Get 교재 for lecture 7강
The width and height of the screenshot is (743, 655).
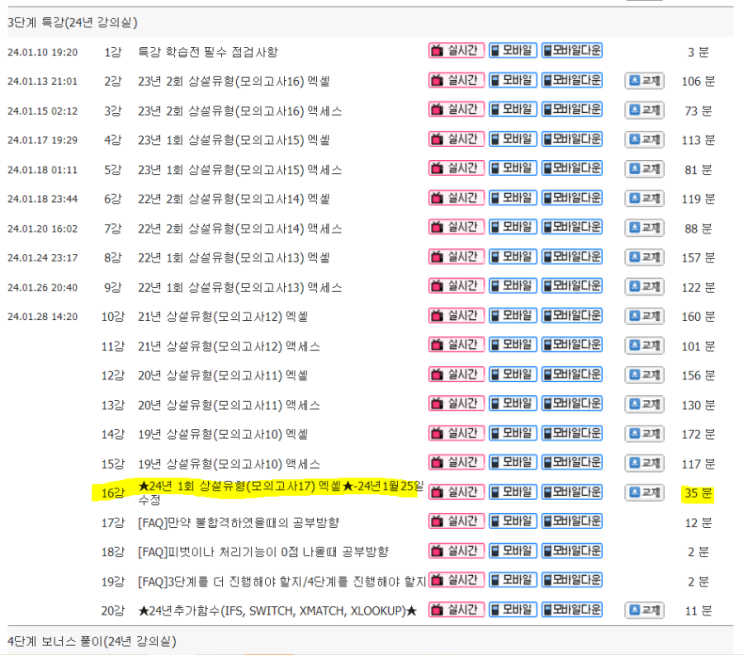[644, 228]
